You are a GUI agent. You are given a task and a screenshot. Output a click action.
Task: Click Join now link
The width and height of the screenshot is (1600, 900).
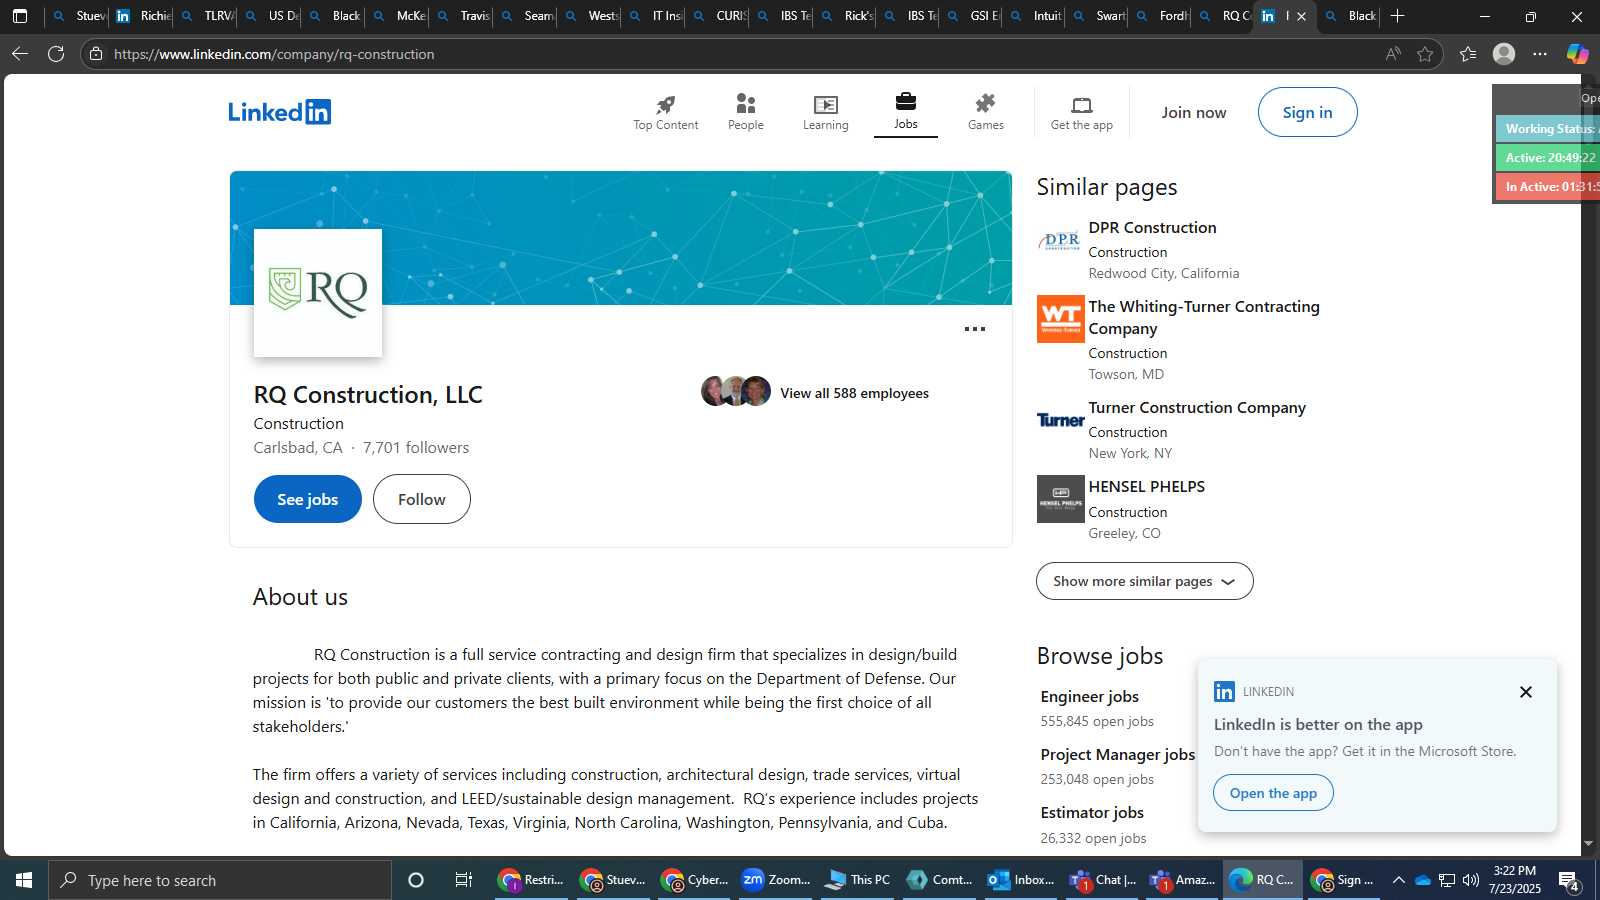tap(1193, 112)
